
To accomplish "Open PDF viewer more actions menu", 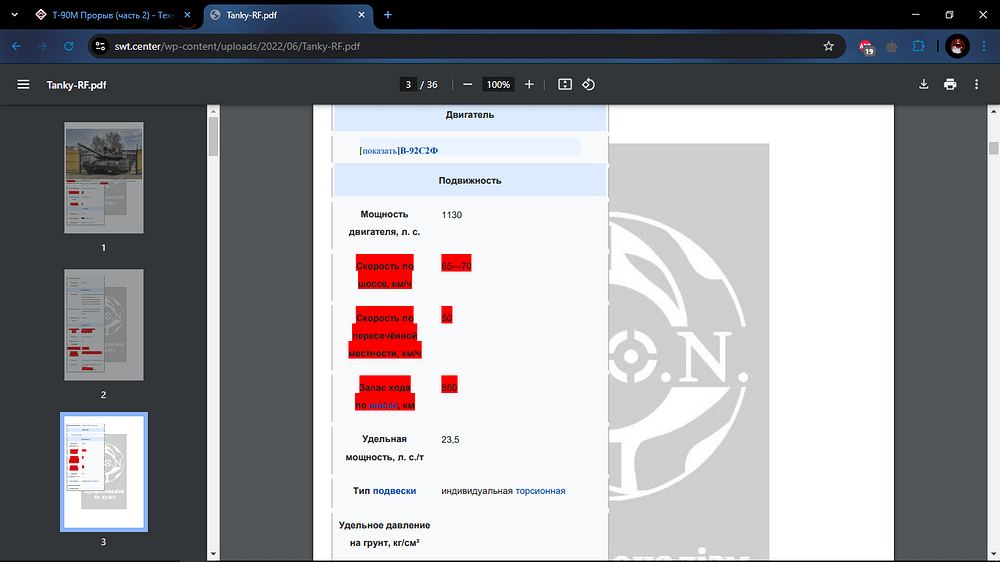I will [976, 85].
